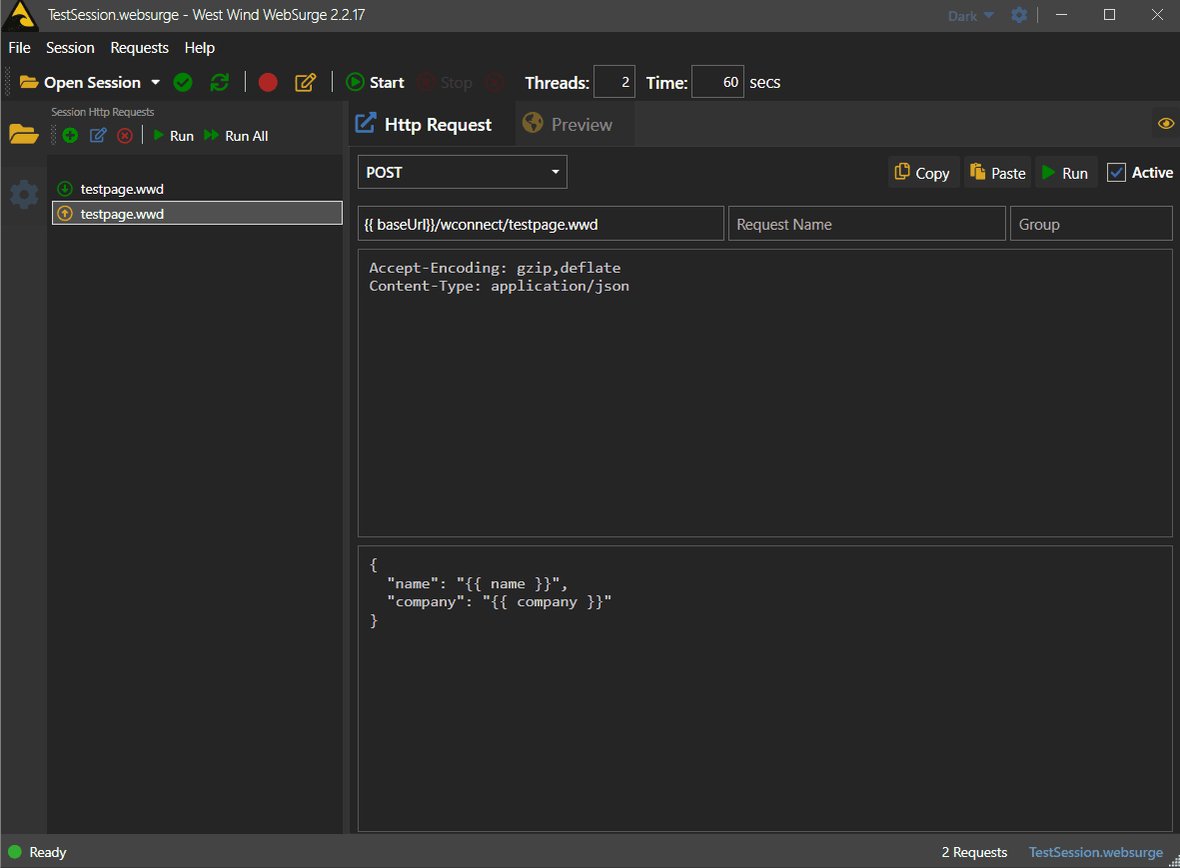Viewport: 1180px width, 868px height.
Task: Expand the Open Session dropdown arrow
Action: [156, 82]
